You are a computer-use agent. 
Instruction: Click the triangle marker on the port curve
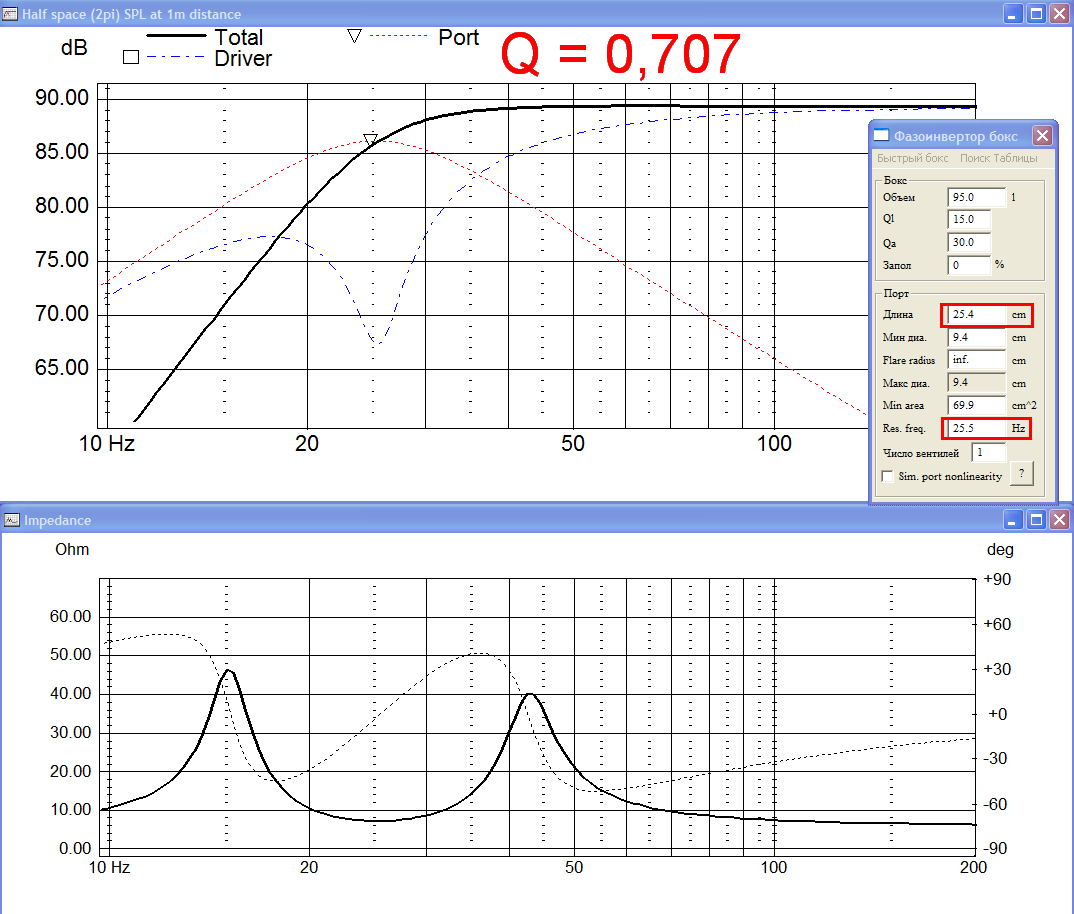pyautogui.click(x=370, y=140)
